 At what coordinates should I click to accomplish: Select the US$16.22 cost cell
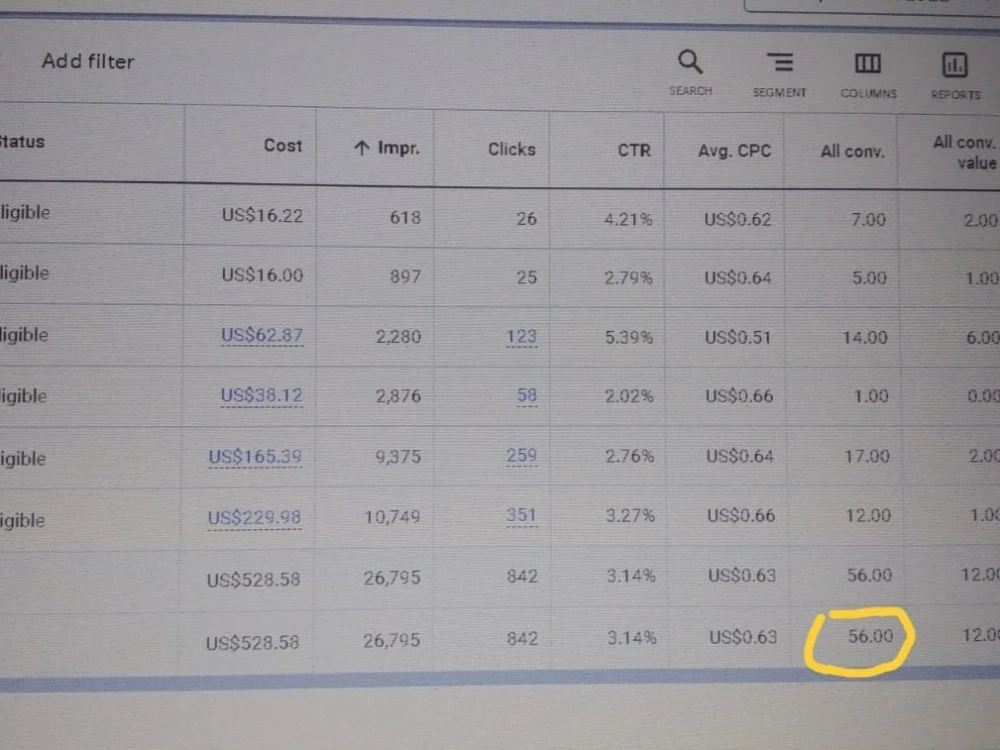coord(262,216)
